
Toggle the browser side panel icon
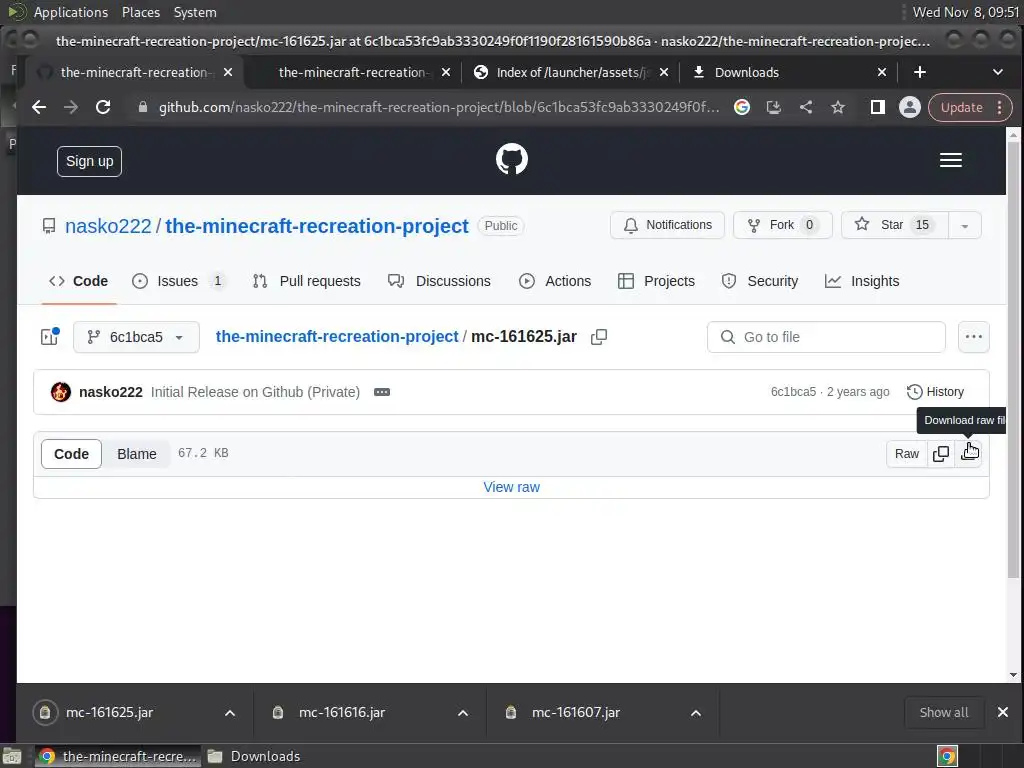click(x=878, y=107)
